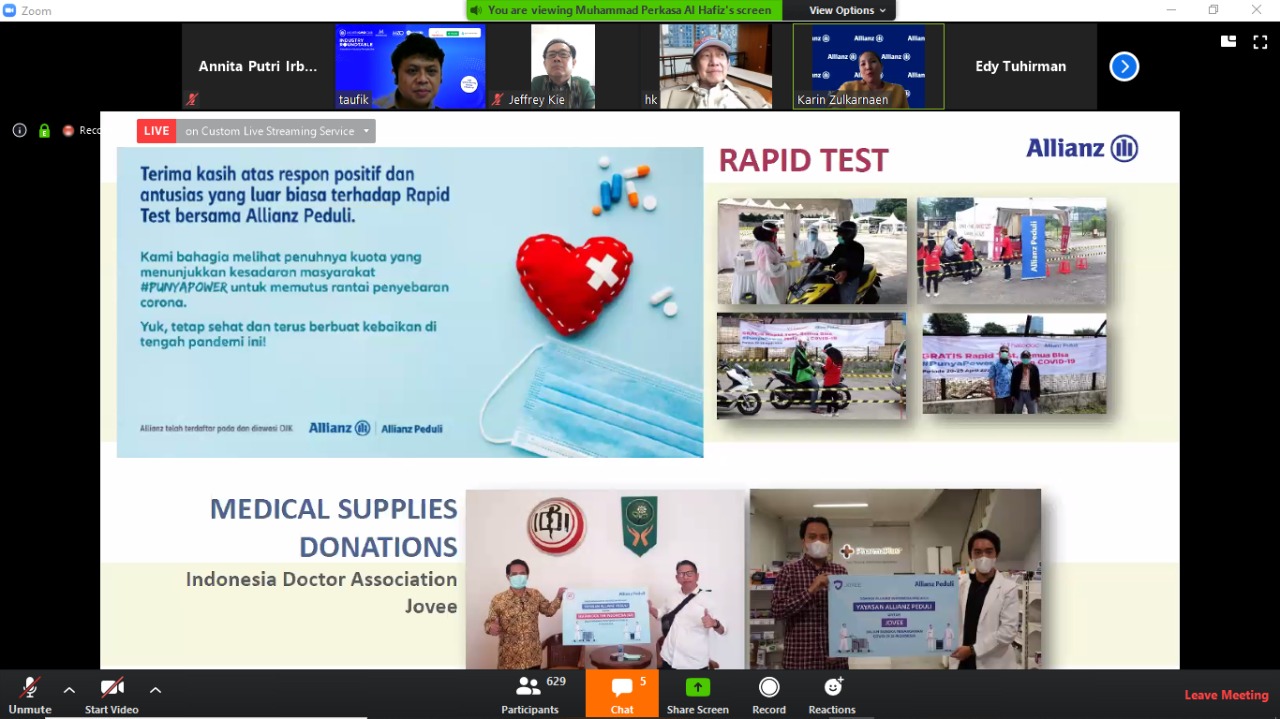Close the Zoom window
Screen dimensions: 1280x719
(1256, 10)
